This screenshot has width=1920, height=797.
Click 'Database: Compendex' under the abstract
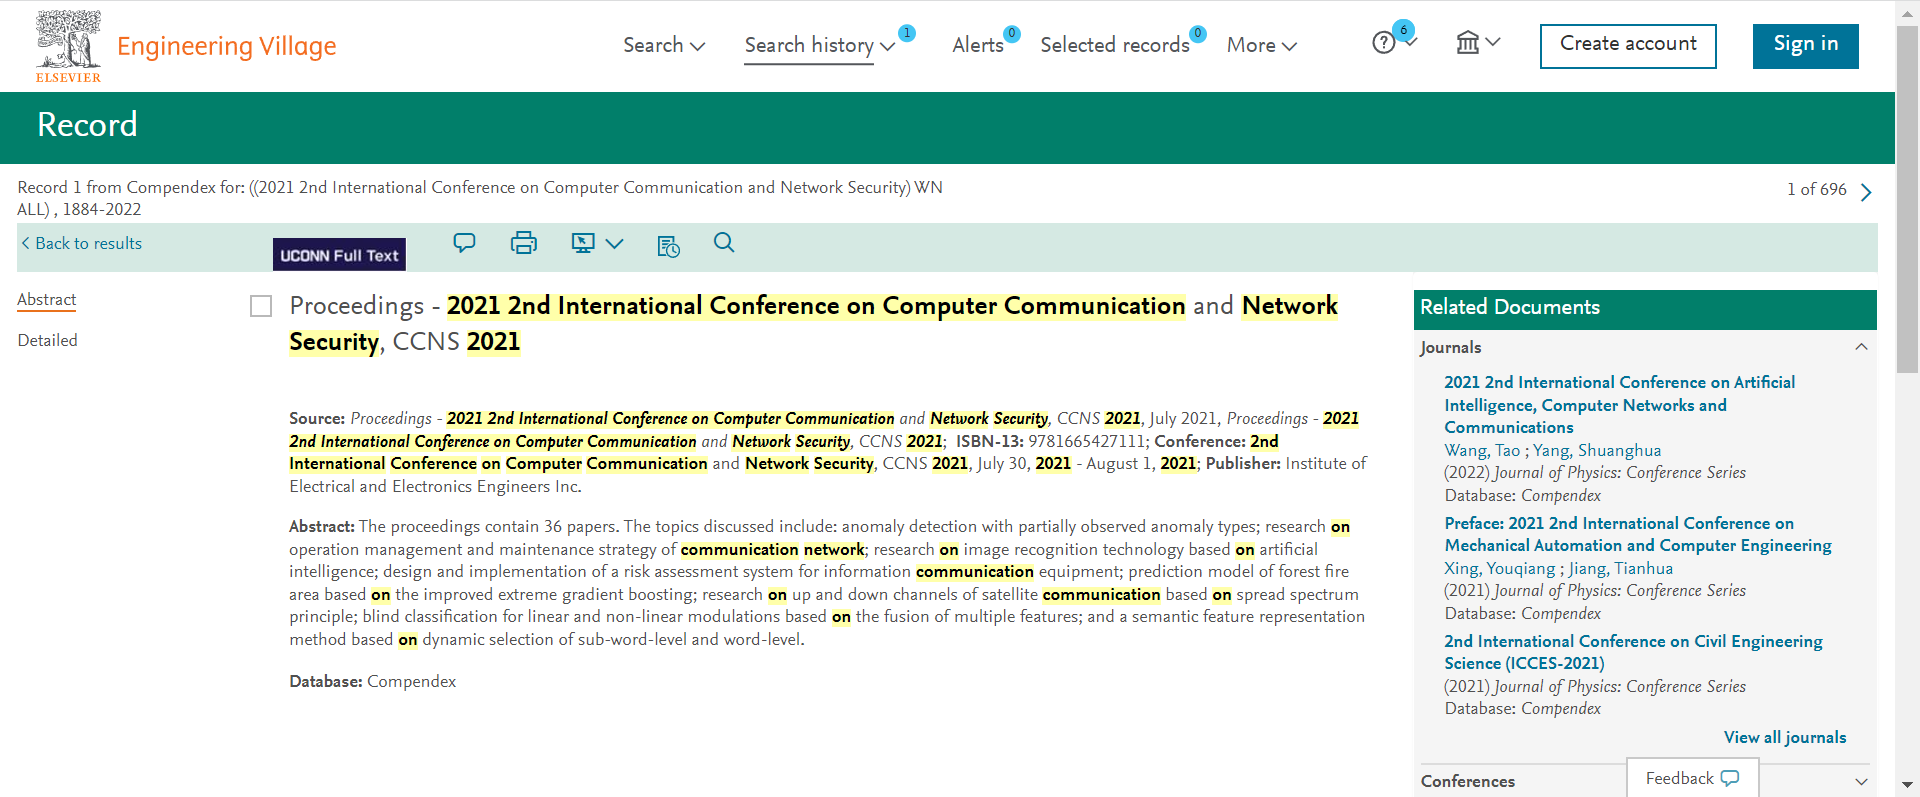[372, 681]
